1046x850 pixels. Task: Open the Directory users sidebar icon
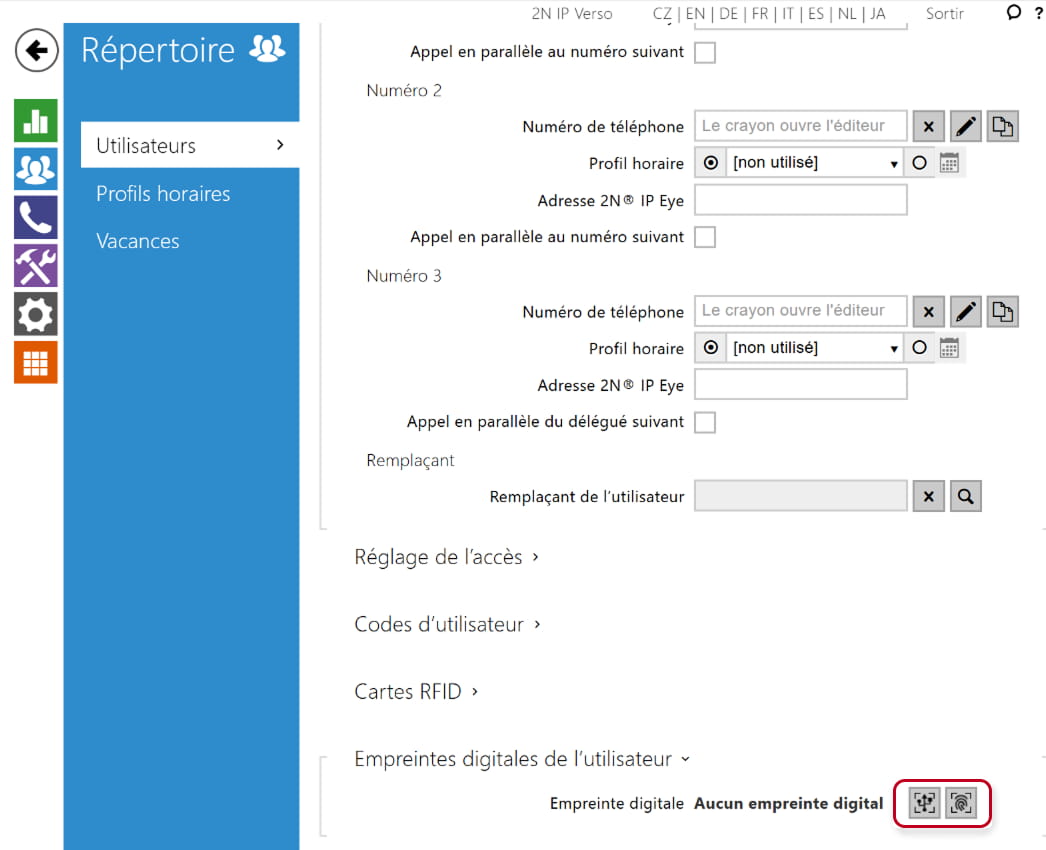click(35, 169)
